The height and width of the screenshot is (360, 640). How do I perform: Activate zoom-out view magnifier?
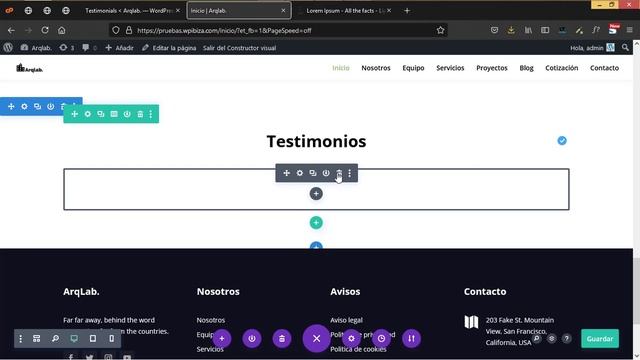(x=55, y=338)
